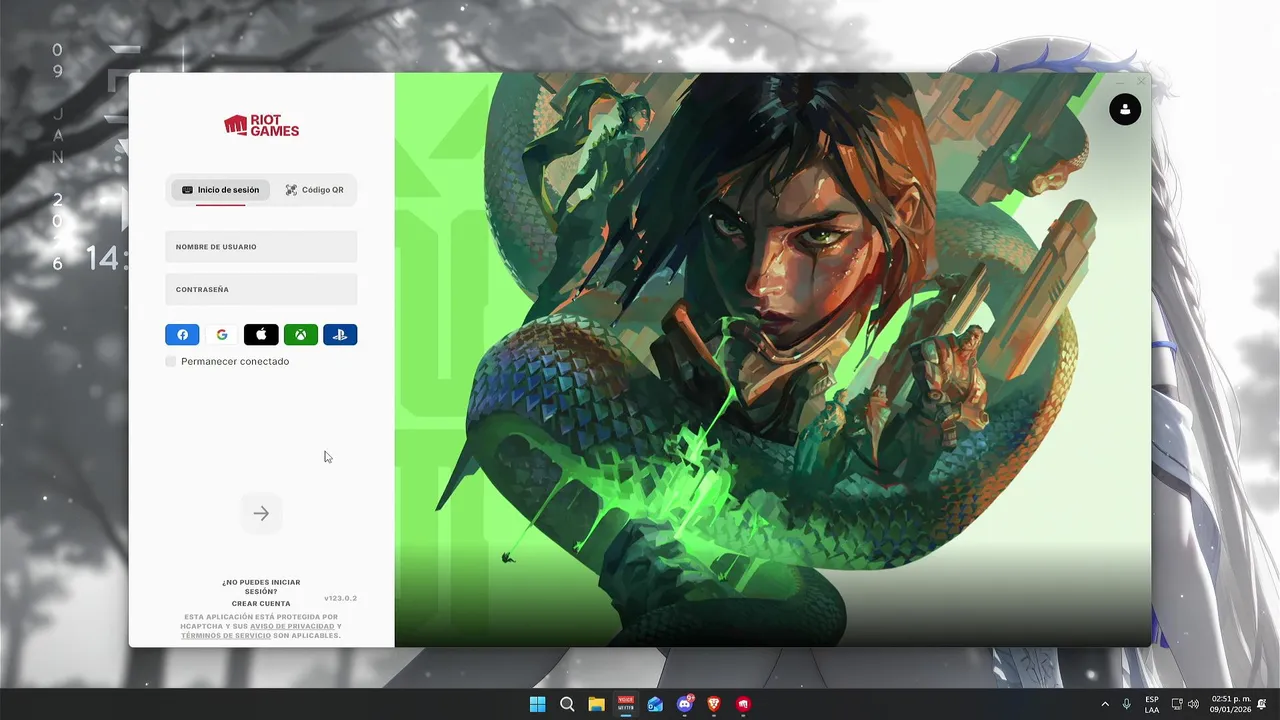Image resolution: width=1280 pixels, height=720 pixels.
Task: Open Discord from the taskbar
Action: pyautogui.click(x=685, y=704)
